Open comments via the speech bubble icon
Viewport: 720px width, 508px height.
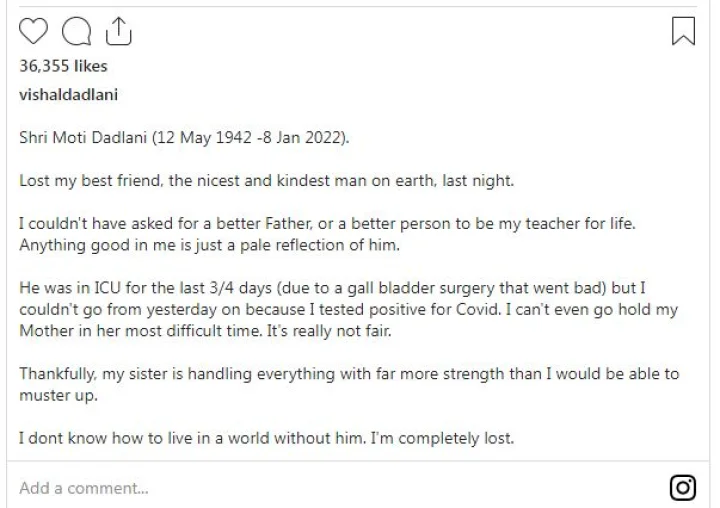[x=76, y=31]
